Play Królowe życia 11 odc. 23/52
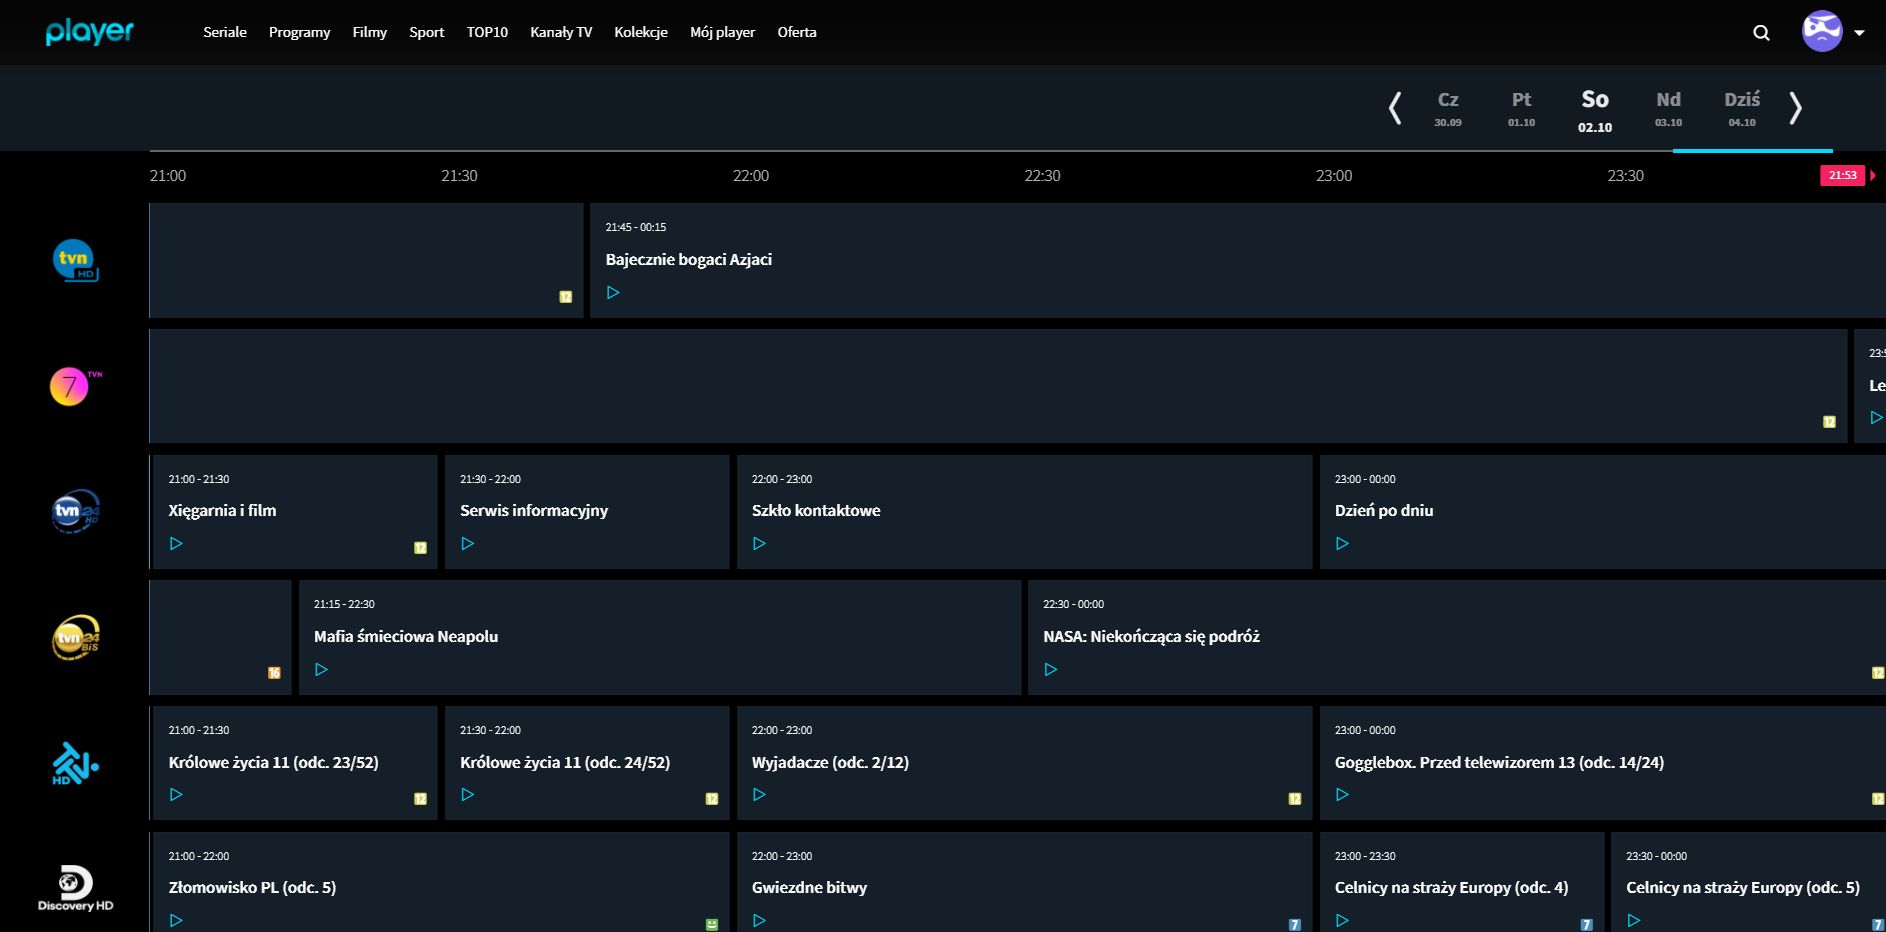Screen dimensions: 1886x932 [176, 794]
